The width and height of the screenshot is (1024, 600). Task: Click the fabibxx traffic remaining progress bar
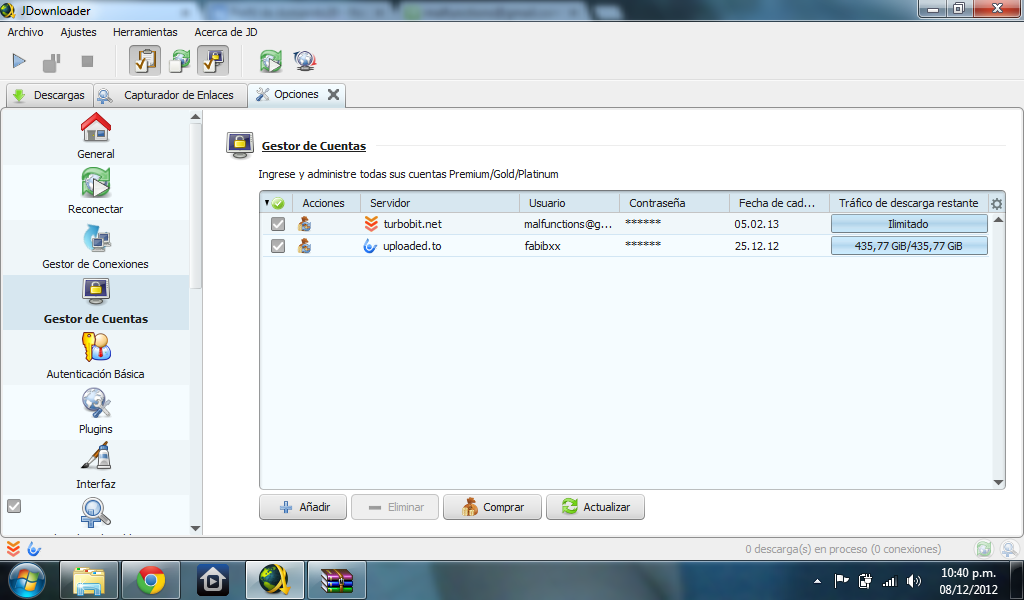point(908,246)
